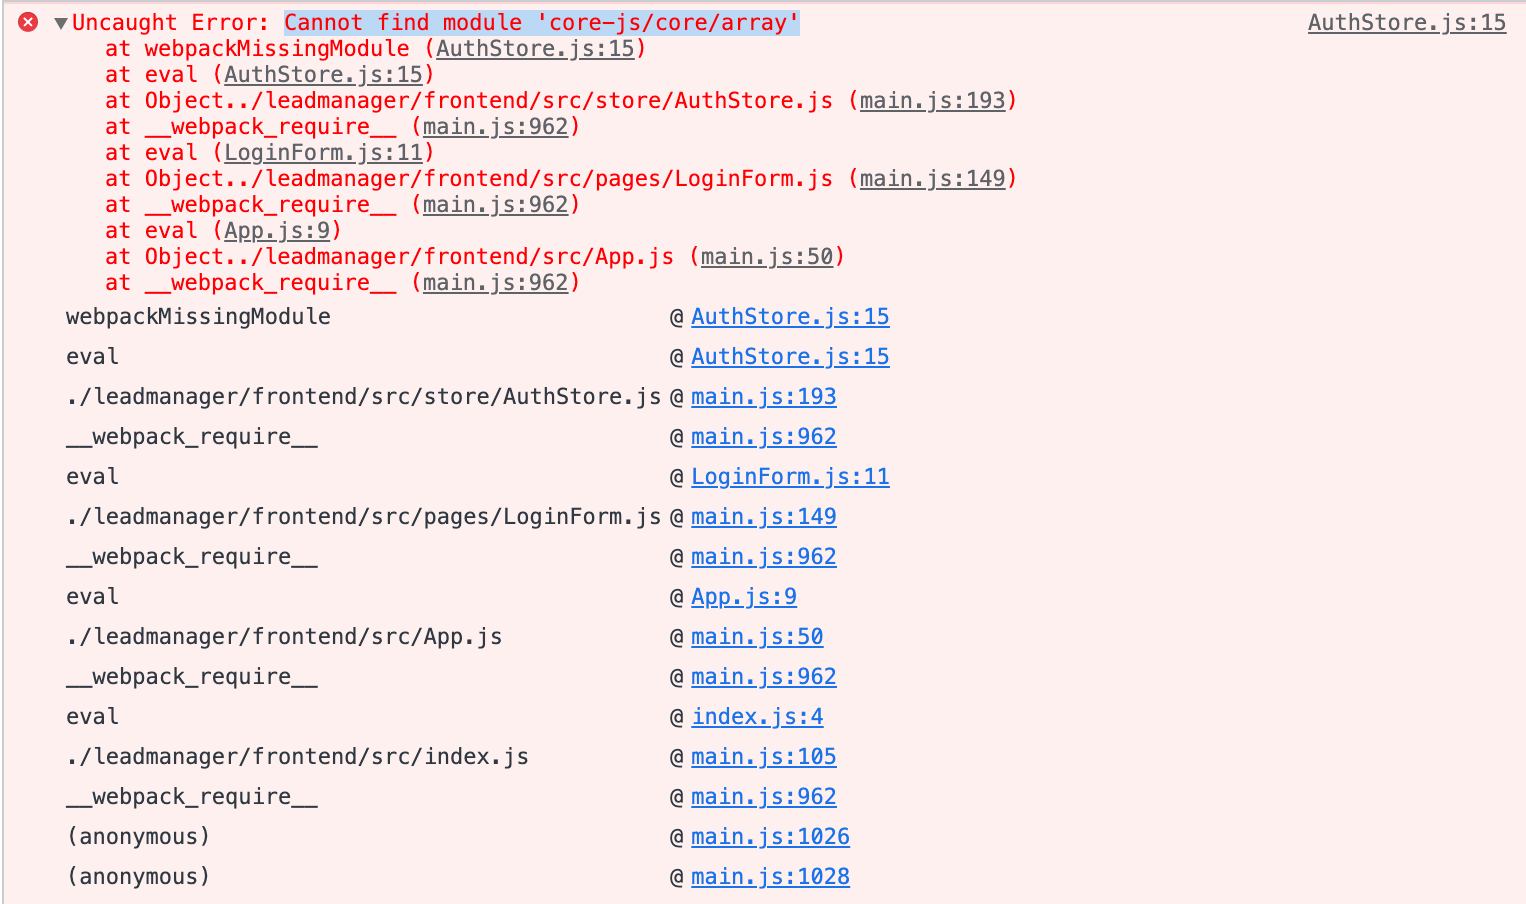
Task: Click the red error circle icon
Action: coord(28,22)
